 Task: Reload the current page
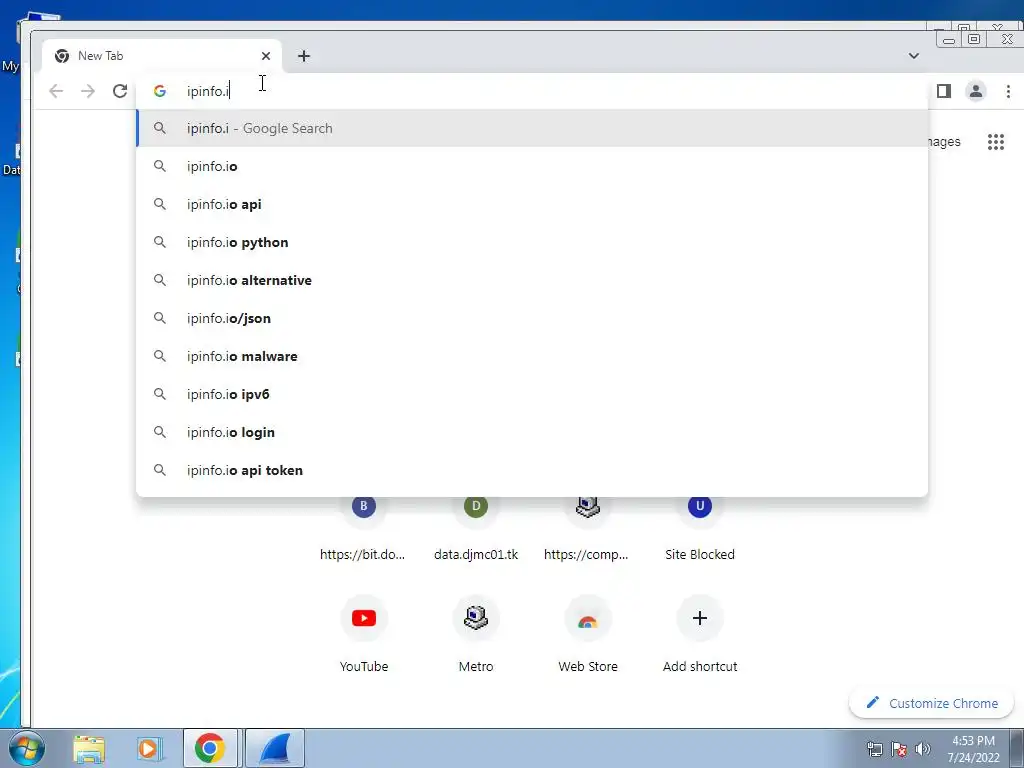coord(120,91)
